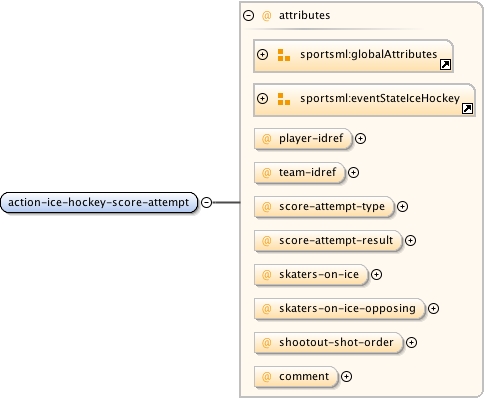Expand the comment attribute
The width and height of the screenshot is (501, 399).
347,376
